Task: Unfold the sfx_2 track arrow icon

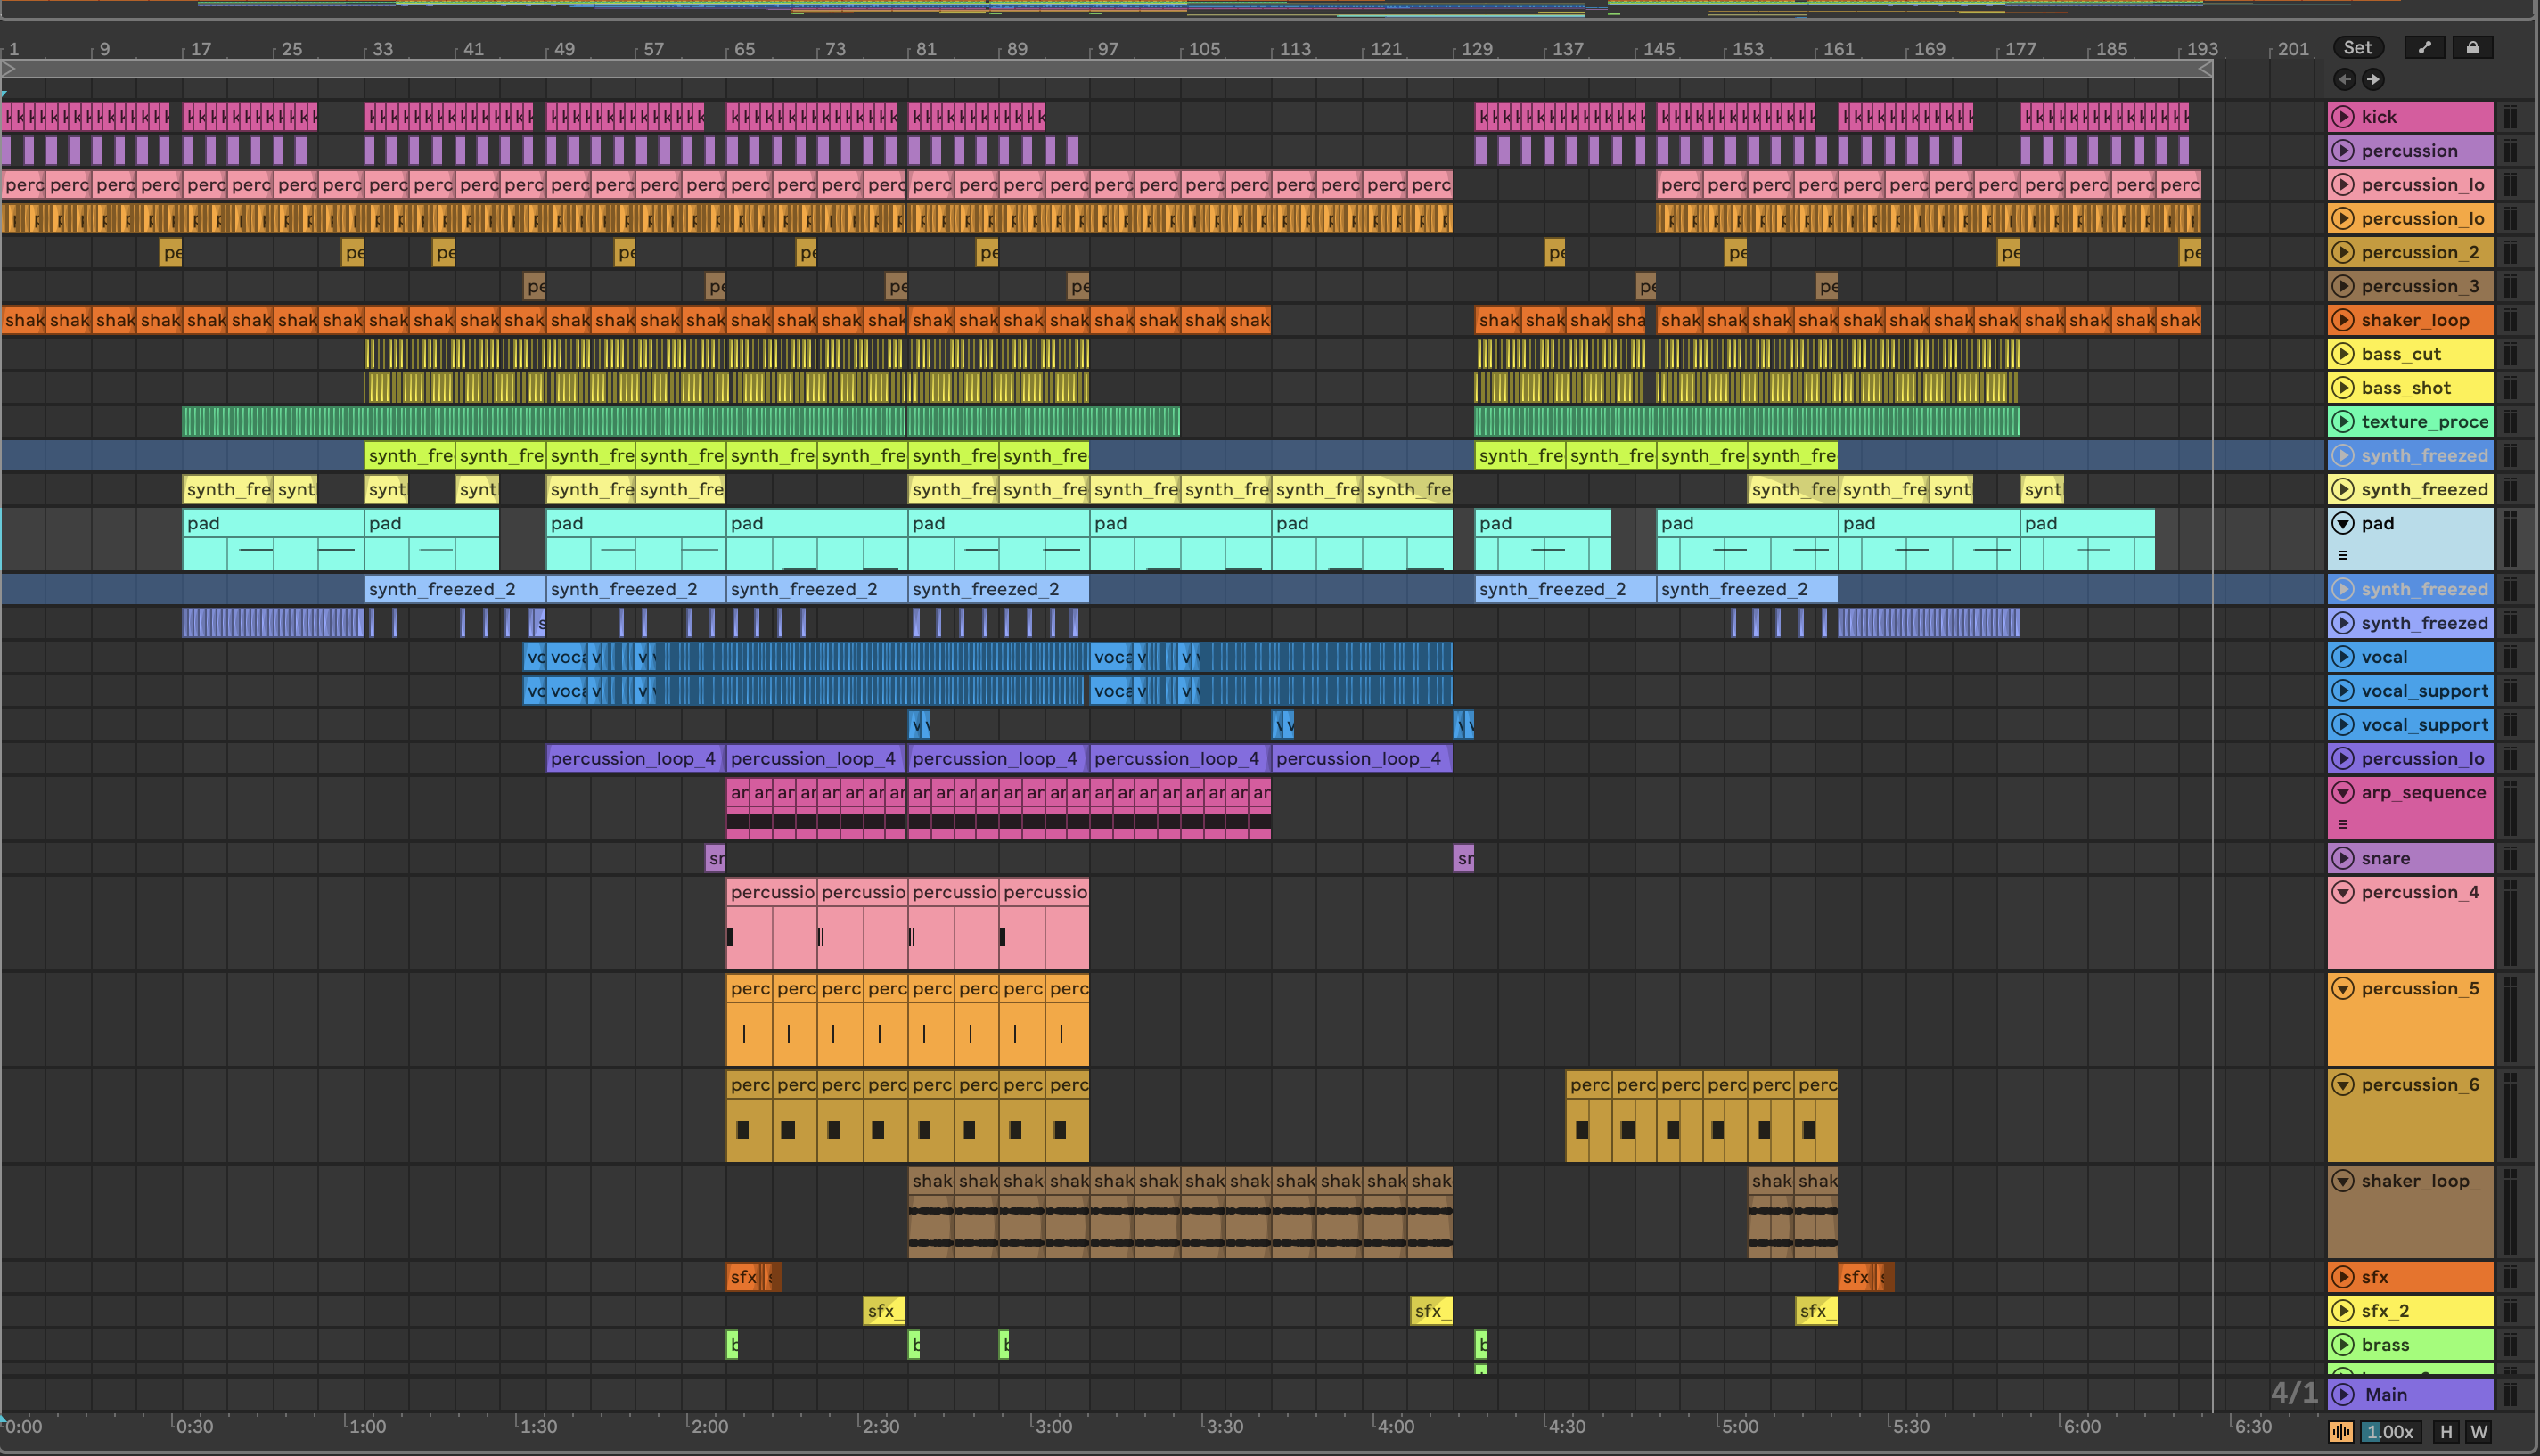Action: point(2343,1311)
